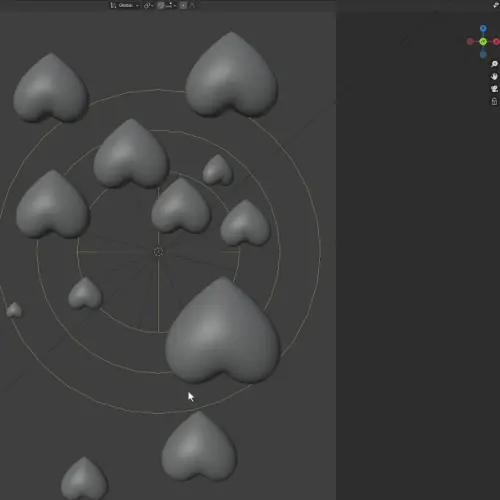Image resolution: width=500 pixels, height=500 pixels.
Task: Click the green Y axis gizmo circle
Action: point(483,42)
